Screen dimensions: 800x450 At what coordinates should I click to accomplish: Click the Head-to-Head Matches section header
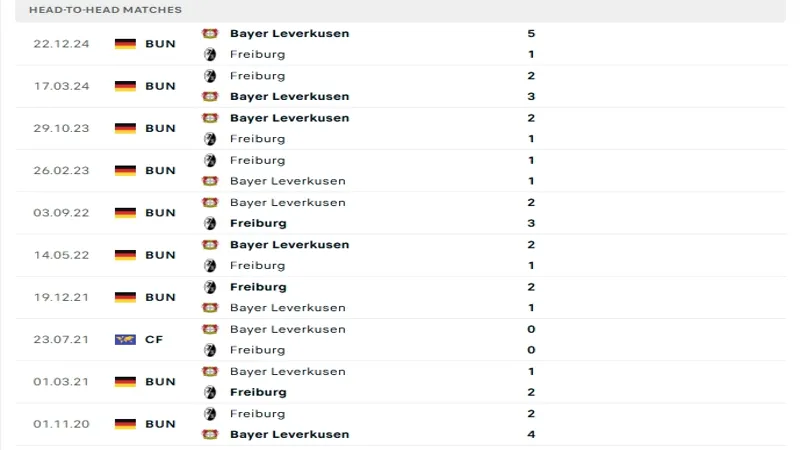[x=105, y=10]
